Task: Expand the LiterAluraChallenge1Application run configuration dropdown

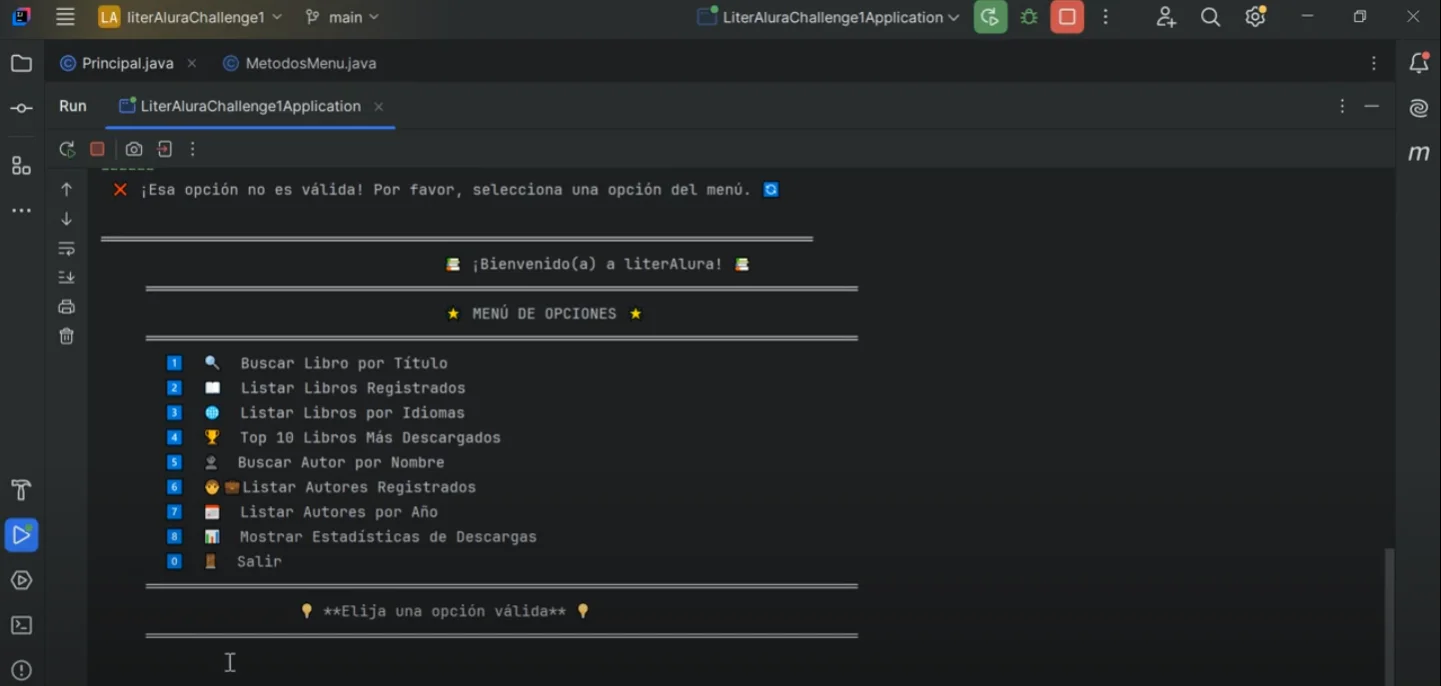Action: coord(829,17)
